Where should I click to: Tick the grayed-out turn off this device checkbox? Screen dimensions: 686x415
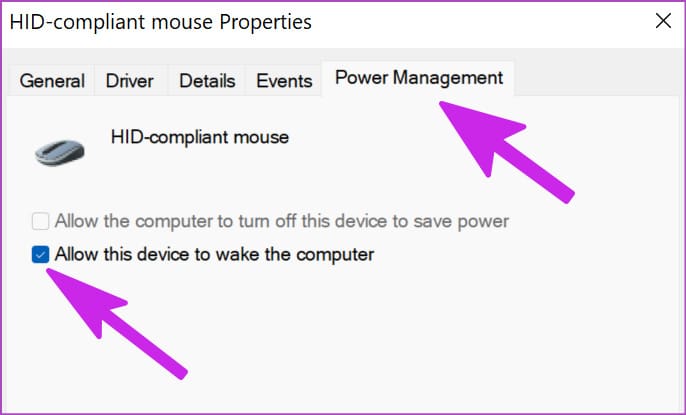[x=40, y=221]
